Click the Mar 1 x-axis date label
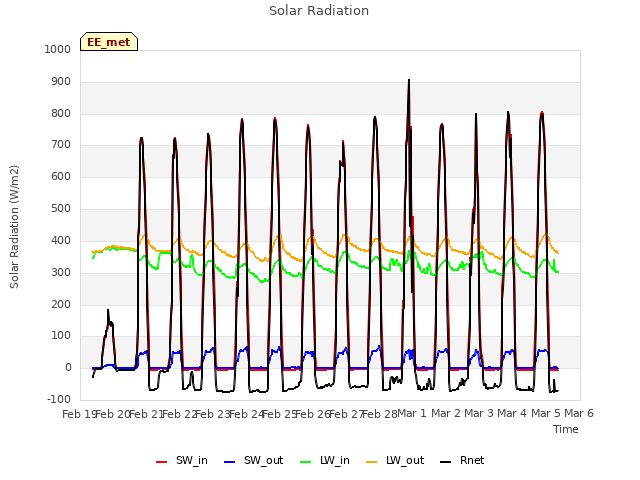Screen dimensions: 640x480 pos(412,413)
